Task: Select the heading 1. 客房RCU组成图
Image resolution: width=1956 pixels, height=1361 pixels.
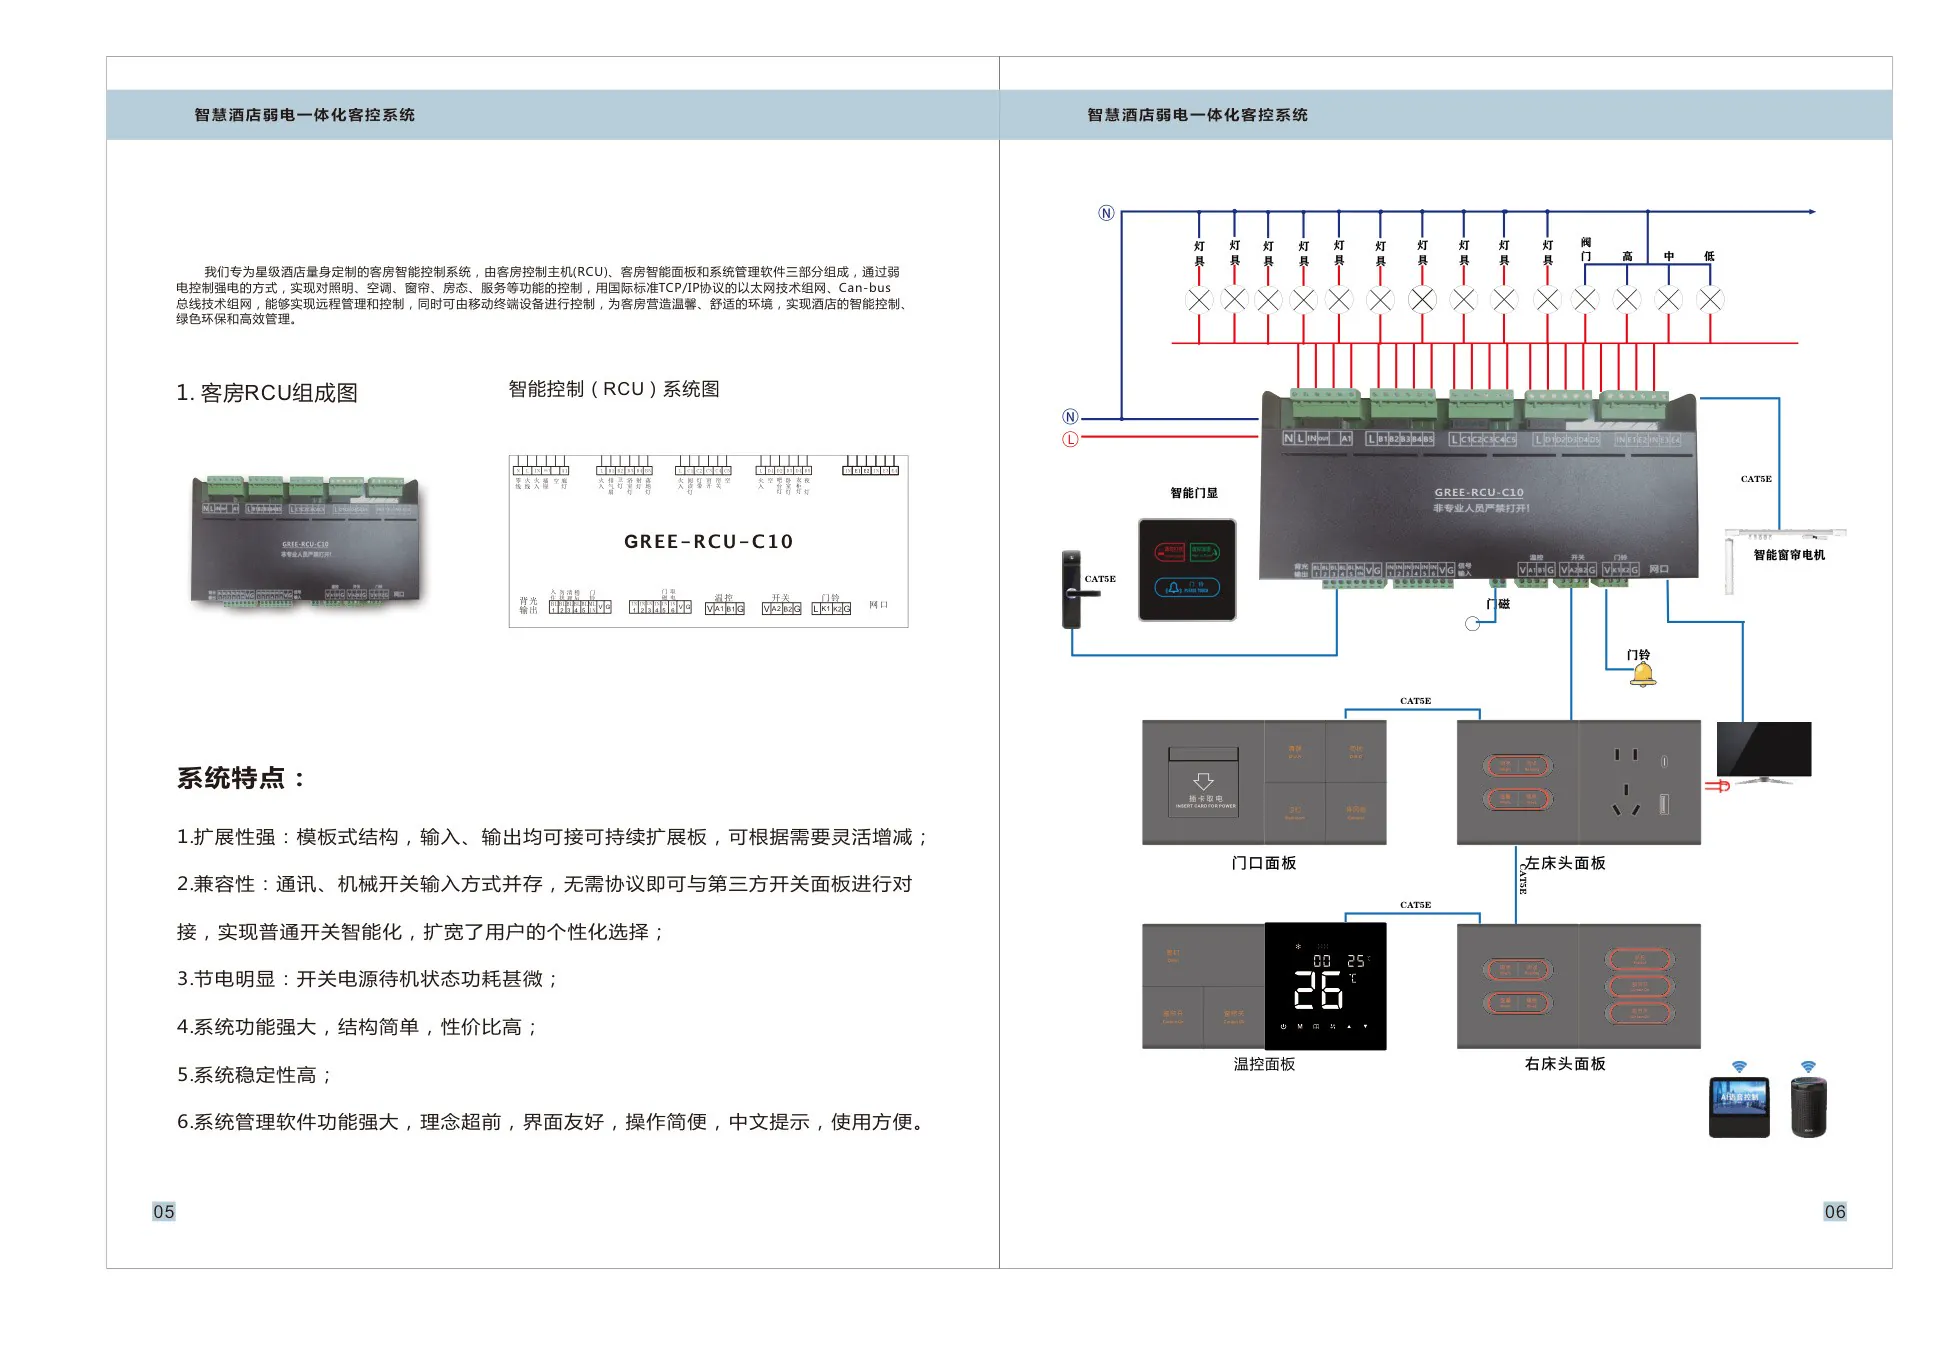Action: (x=267, y=393)
